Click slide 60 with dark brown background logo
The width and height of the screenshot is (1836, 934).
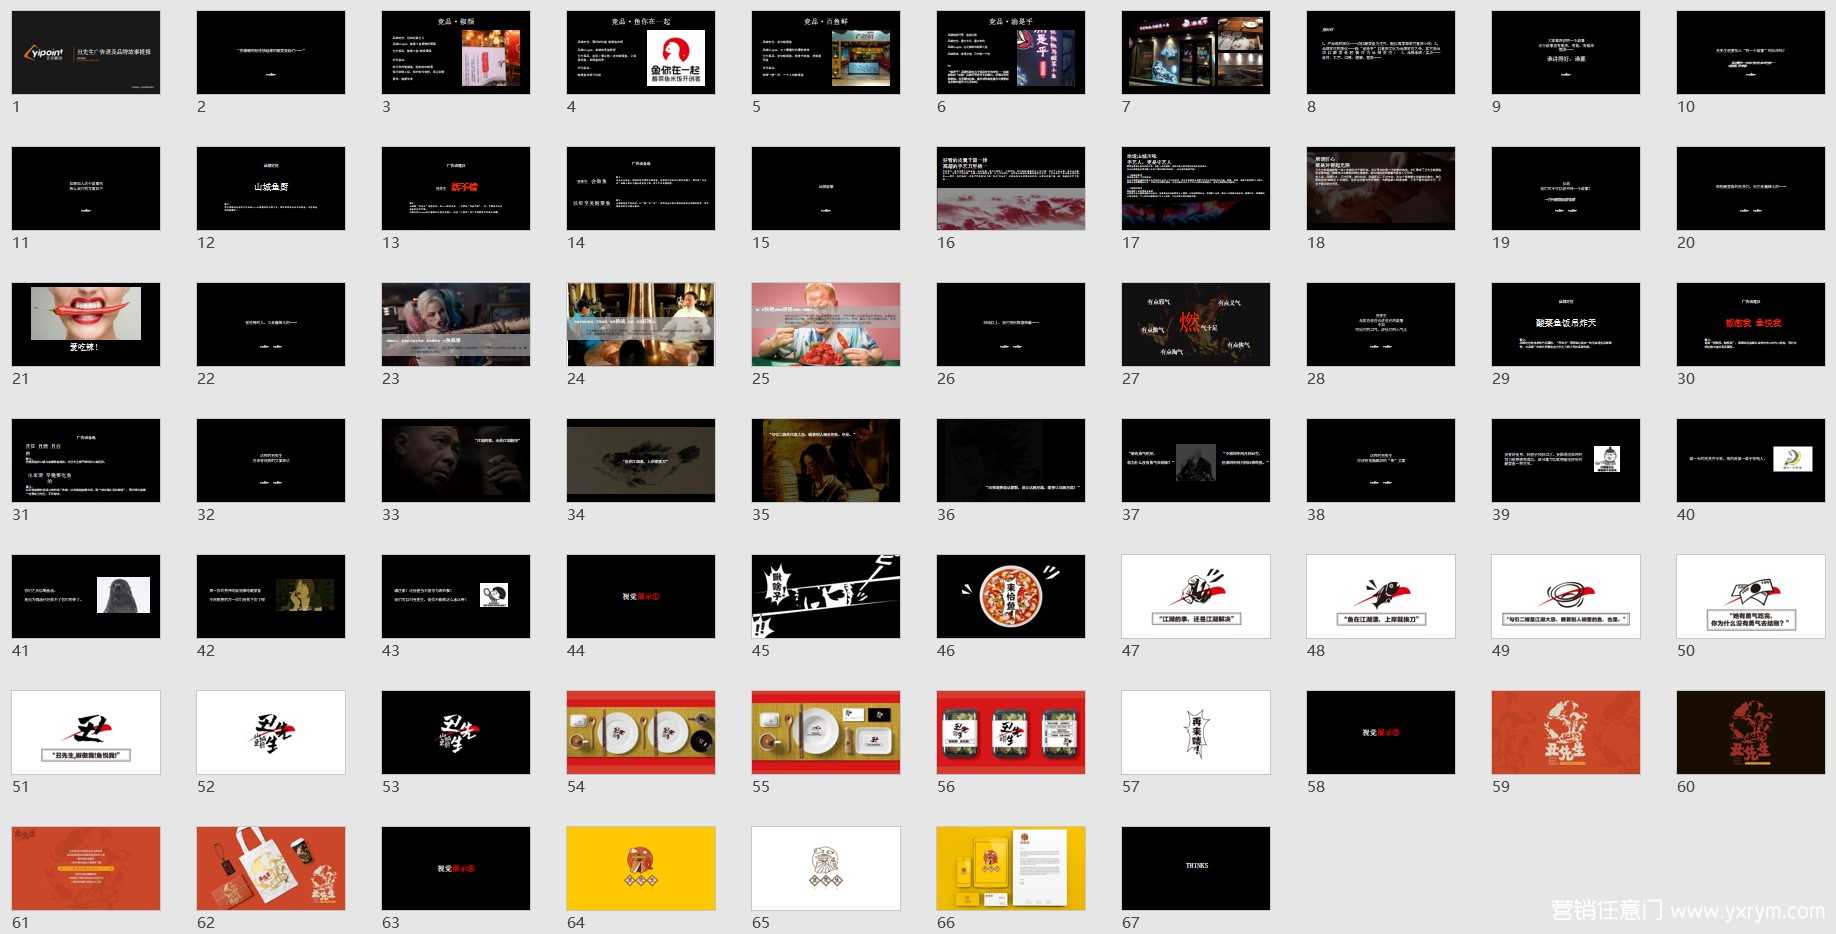tap(1751, 732)
